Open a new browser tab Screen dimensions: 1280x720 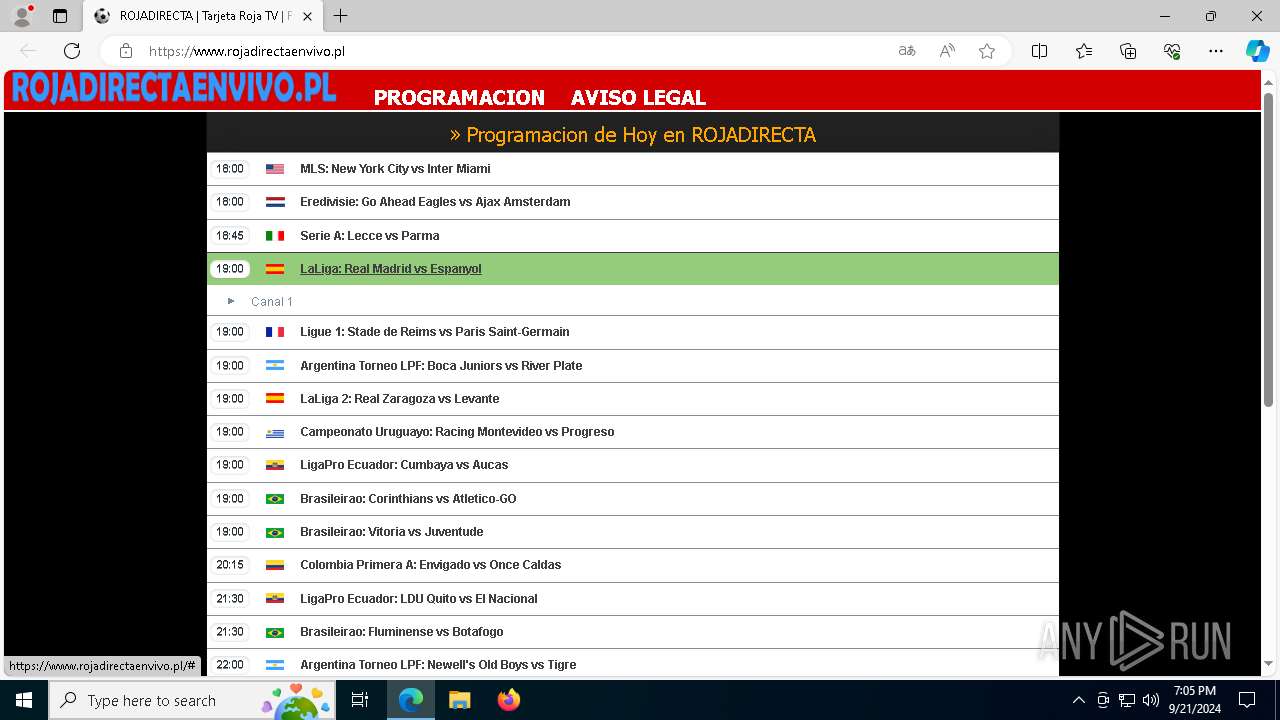[x=341, y=16]
